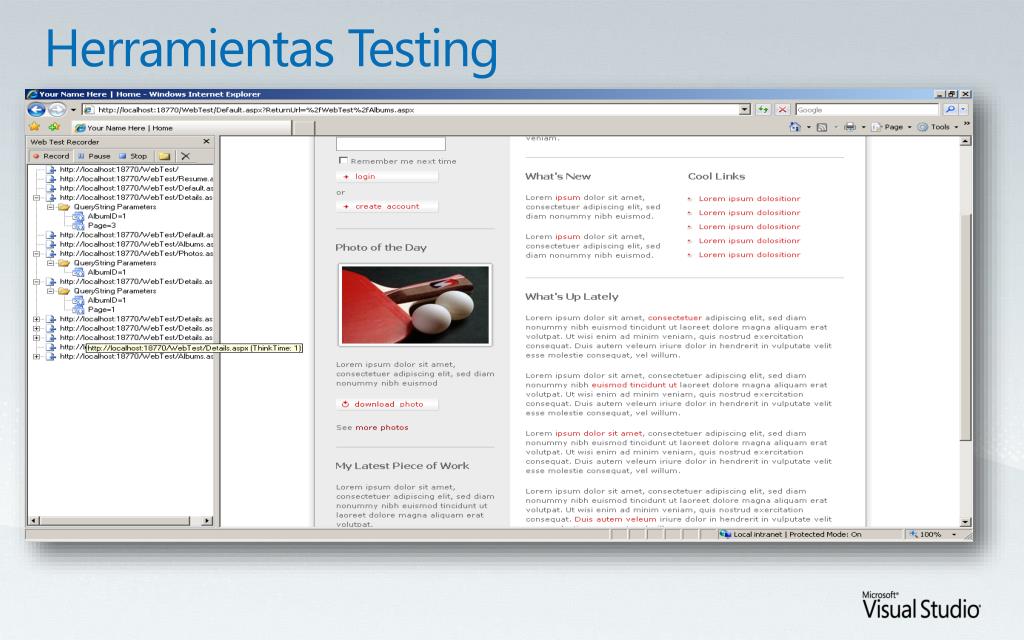1024x640 pixels.
Task: Click the Record button in the recorder
Action: pos(51,156)
